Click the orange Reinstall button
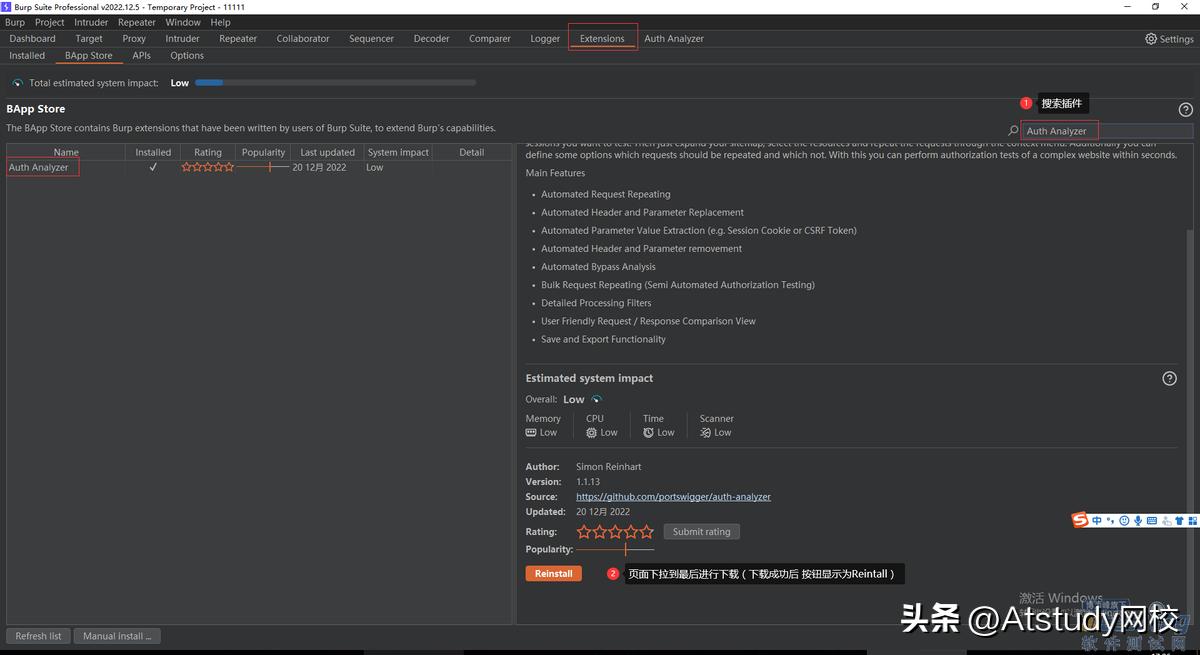This screenshot has width=1200, height=655. (553, 573)
